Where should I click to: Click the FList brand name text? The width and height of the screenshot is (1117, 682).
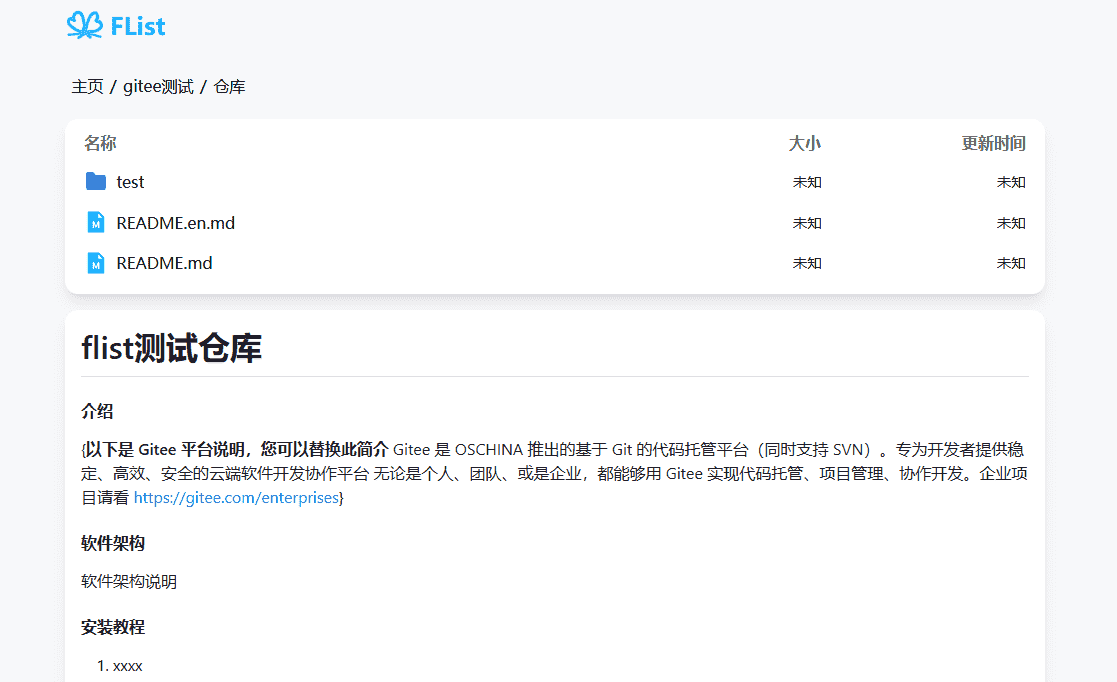coord(139,26)
